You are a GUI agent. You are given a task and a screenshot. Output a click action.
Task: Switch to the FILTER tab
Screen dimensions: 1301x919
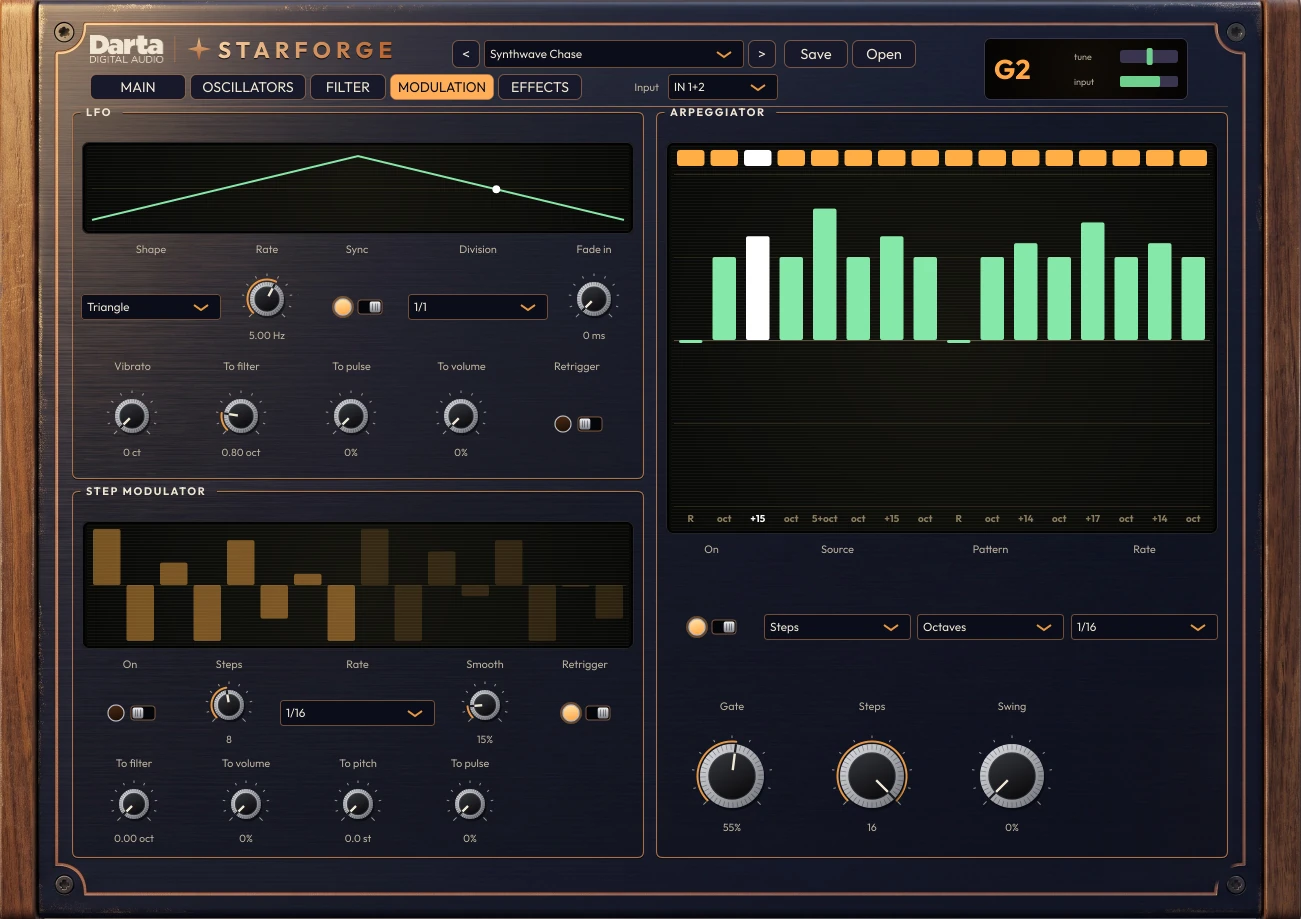(x=348, y=87)
